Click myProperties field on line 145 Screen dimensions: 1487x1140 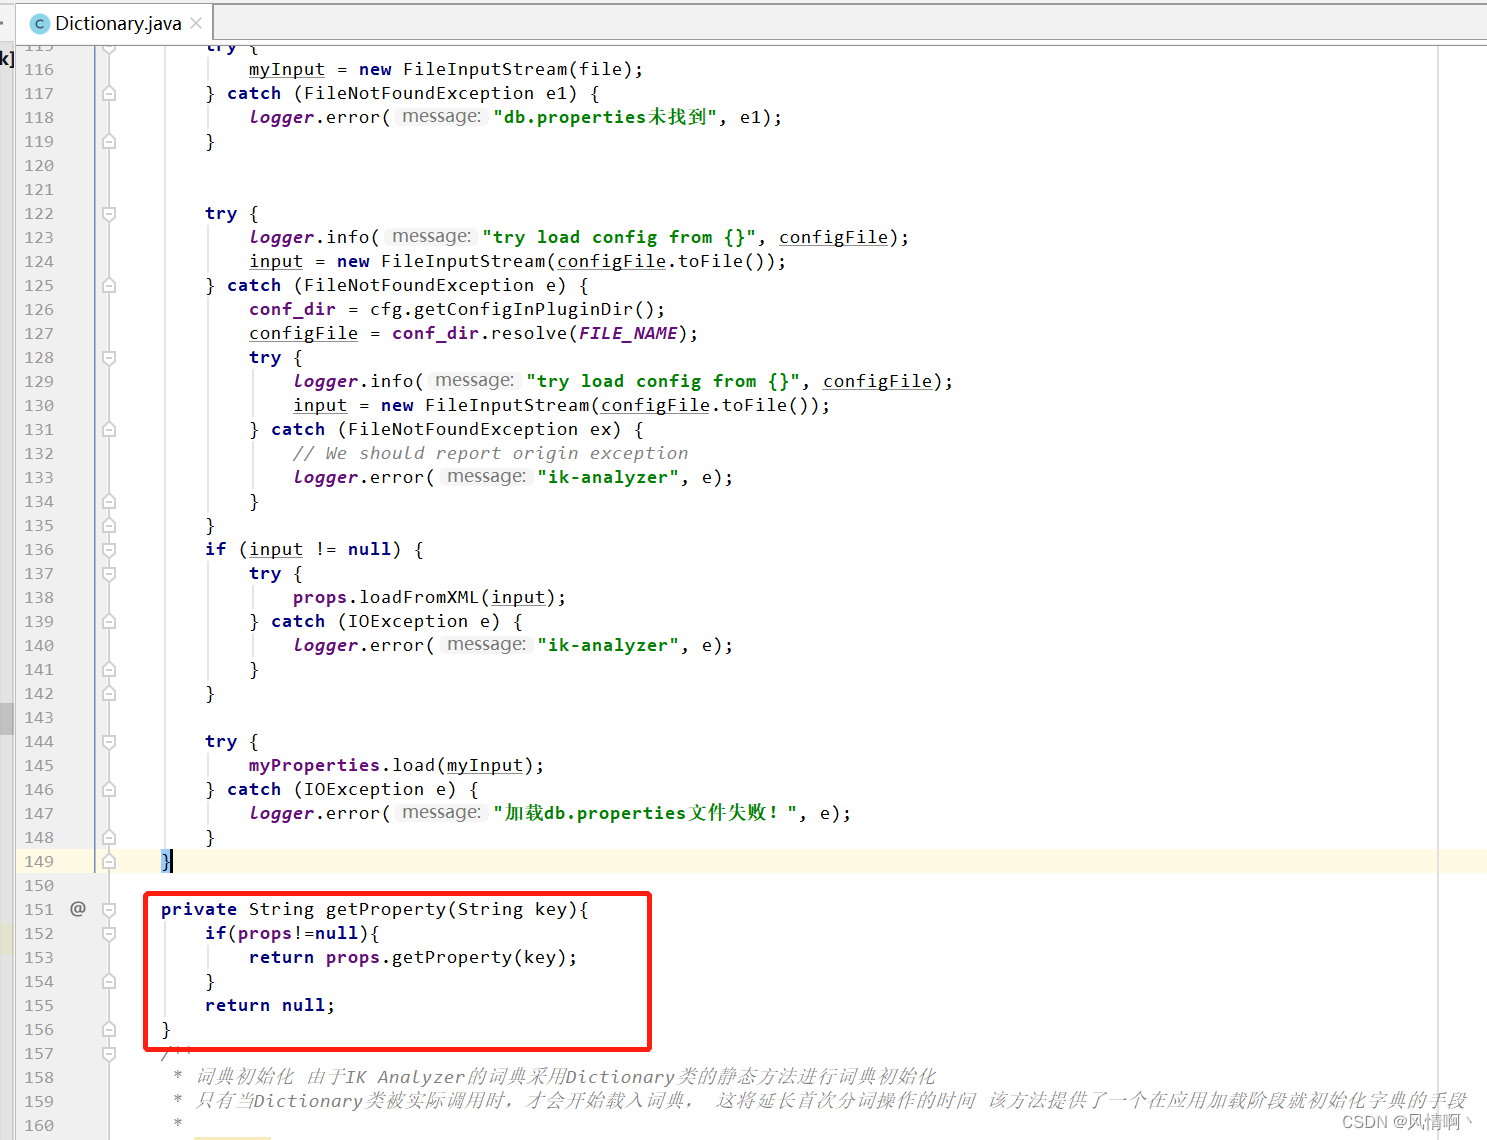pos(314,765)
